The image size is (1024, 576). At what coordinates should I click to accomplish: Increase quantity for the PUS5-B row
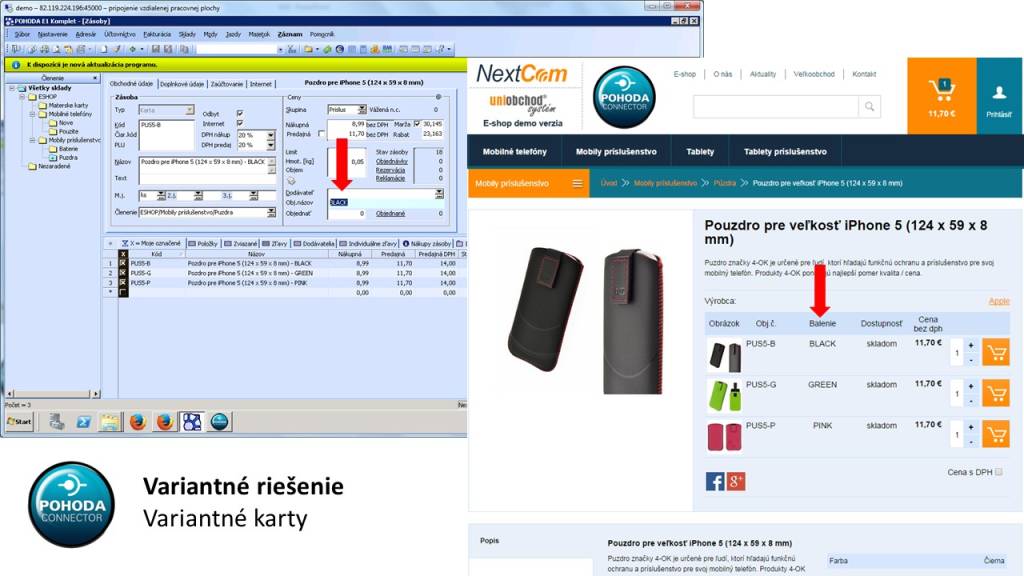pyautogui.click(x=971, y=345)
